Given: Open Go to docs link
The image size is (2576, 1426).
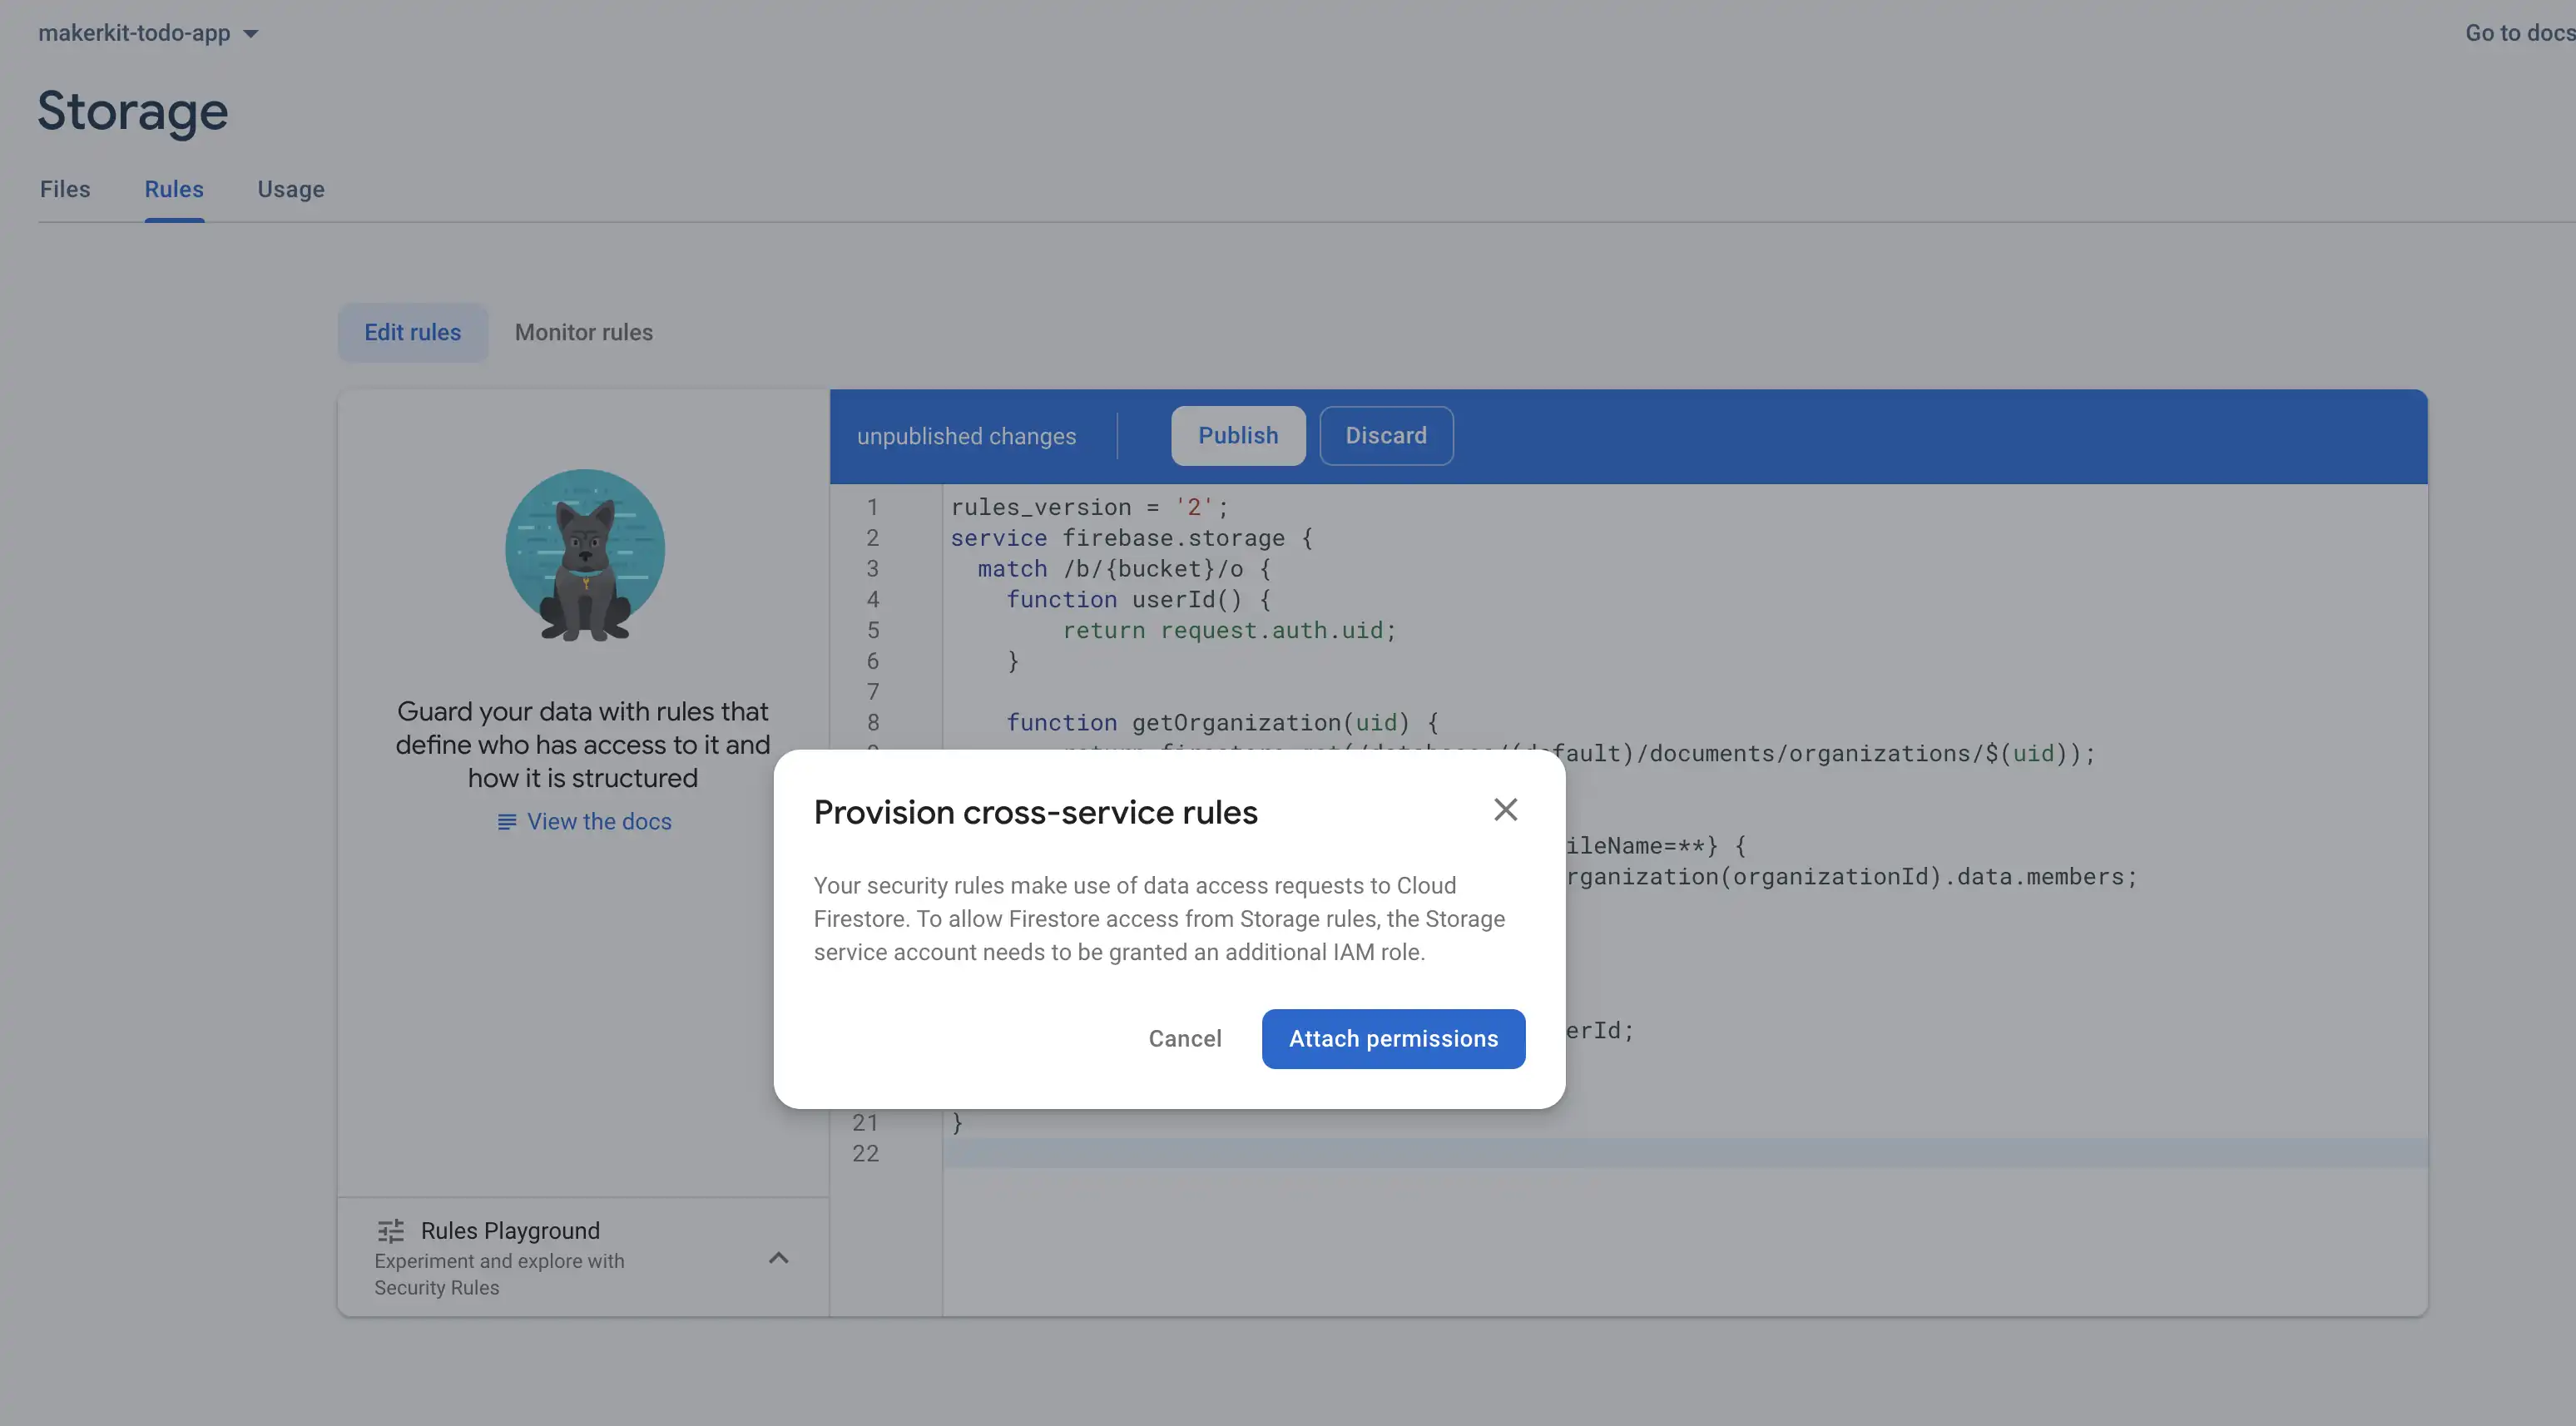Looking at the screenshot, I should (x=2518, y=33).
